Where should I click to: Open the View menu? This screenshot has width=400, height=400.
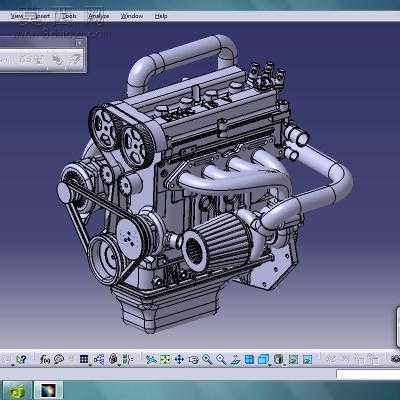point(17,16)
